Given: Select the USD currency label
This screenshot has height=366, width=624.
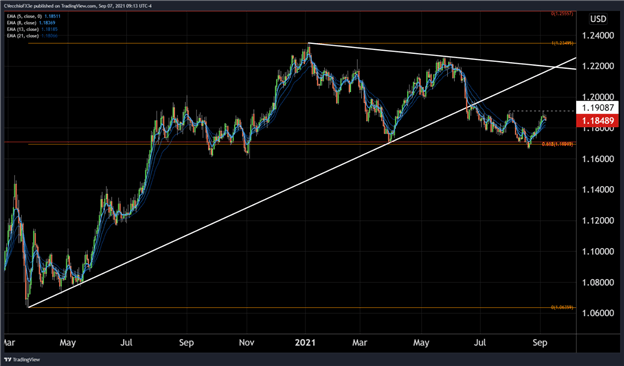Looking at the screenshot, I should click(x=598, y=19).
